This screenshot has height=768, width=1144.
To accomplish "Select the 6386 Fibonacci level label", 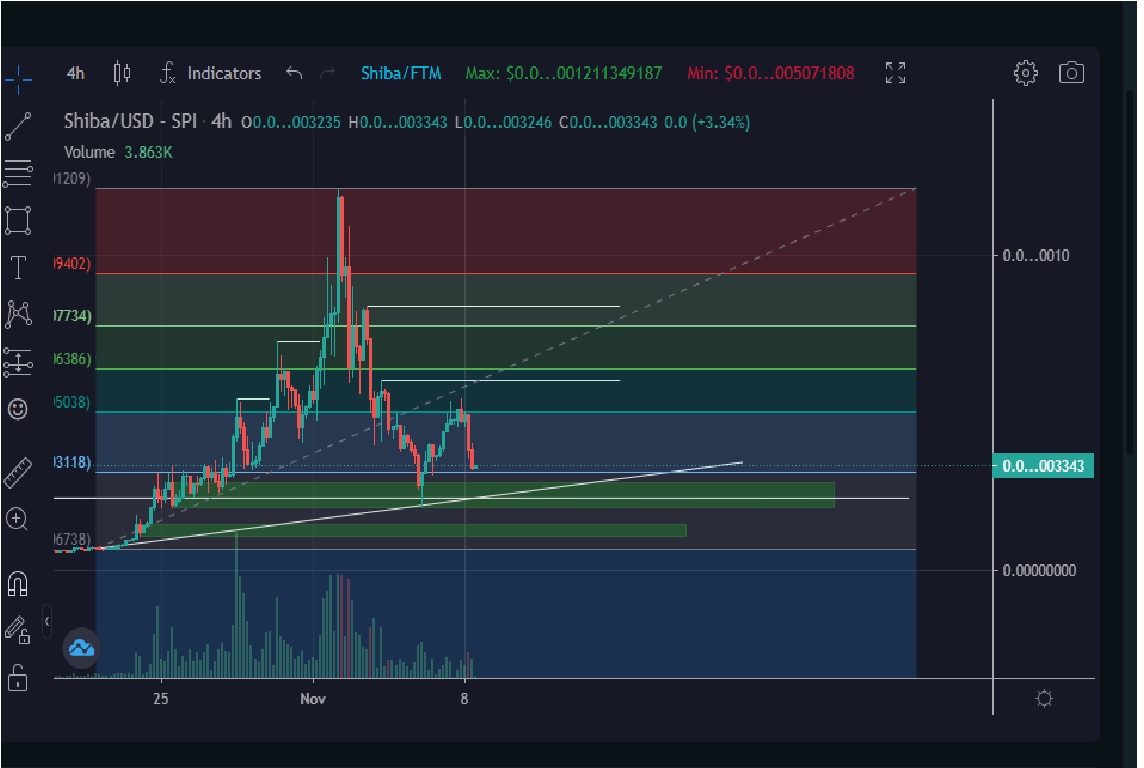I will (x=72, y=359).
